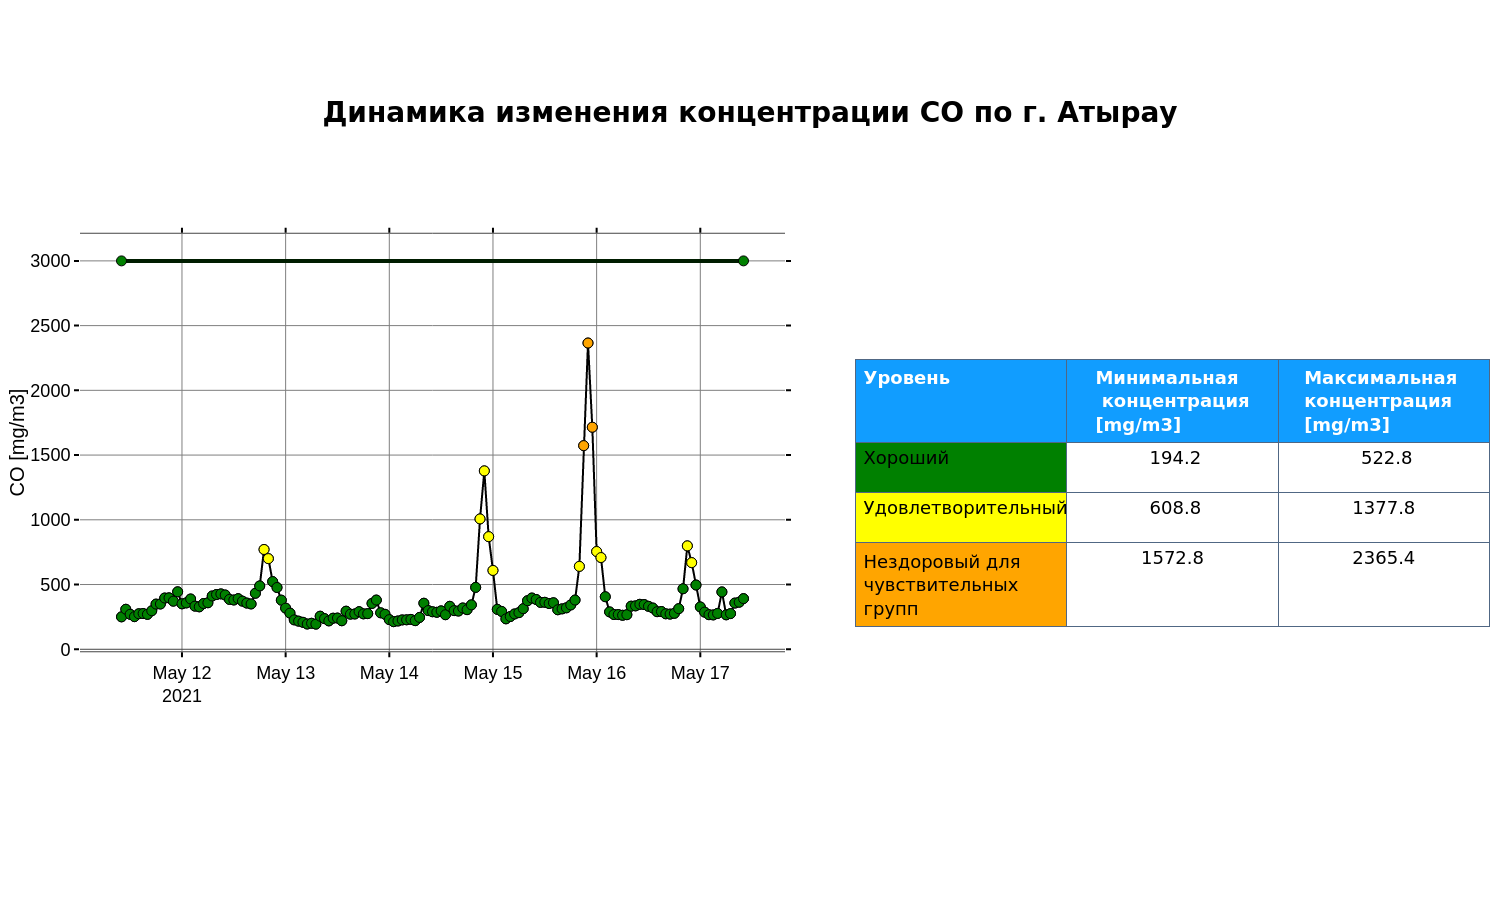This screenshot has width=1500, height=900.
Task: Select the yellow 'Удовлетворительный' level cell
Action: [961, 517]
